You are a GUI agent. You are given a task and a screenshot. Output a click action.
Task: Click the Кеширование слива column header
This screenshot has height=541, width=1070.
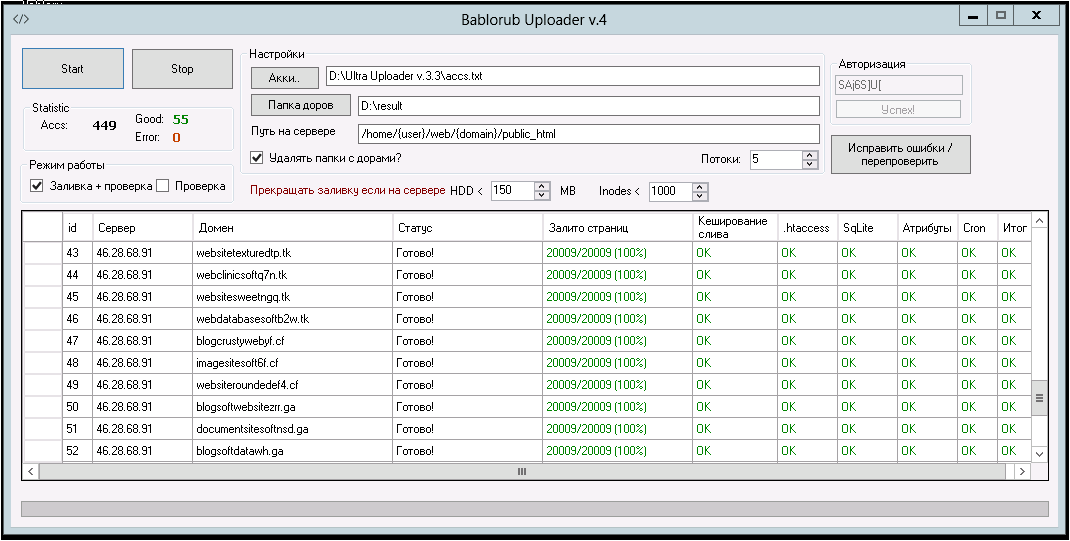(x=735, y=228)
